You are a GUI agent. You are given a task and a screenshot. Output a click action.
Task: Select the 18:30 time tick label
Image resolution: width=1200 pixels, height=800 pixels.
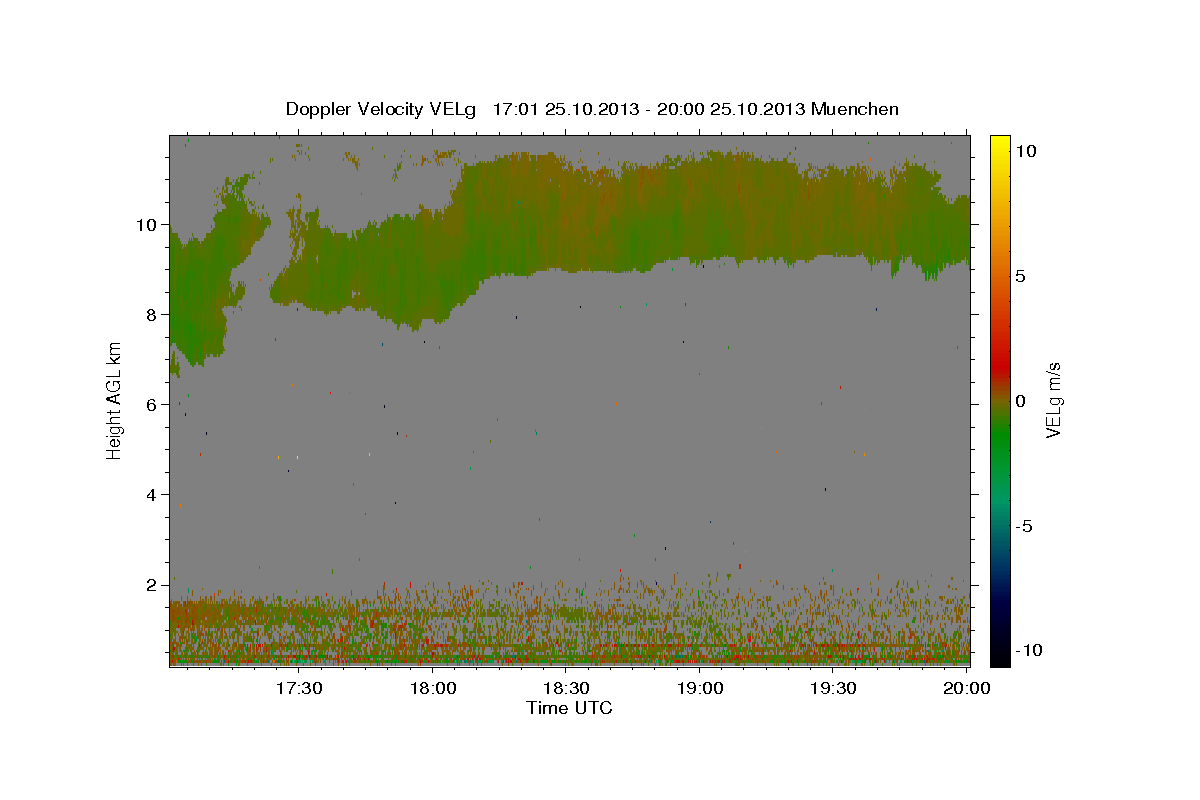tap(566, 689)
